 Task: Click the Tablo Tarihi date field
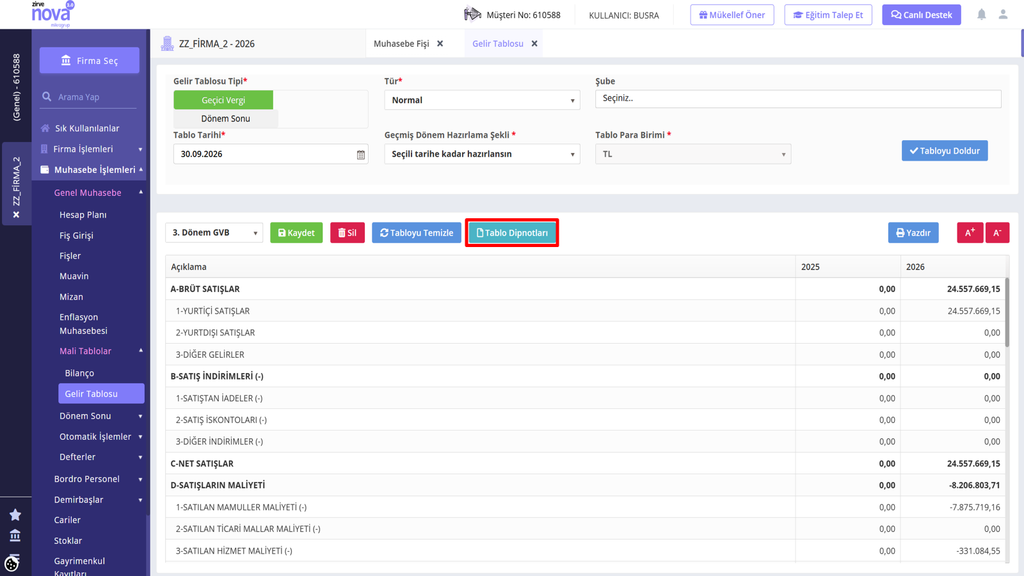270,154
